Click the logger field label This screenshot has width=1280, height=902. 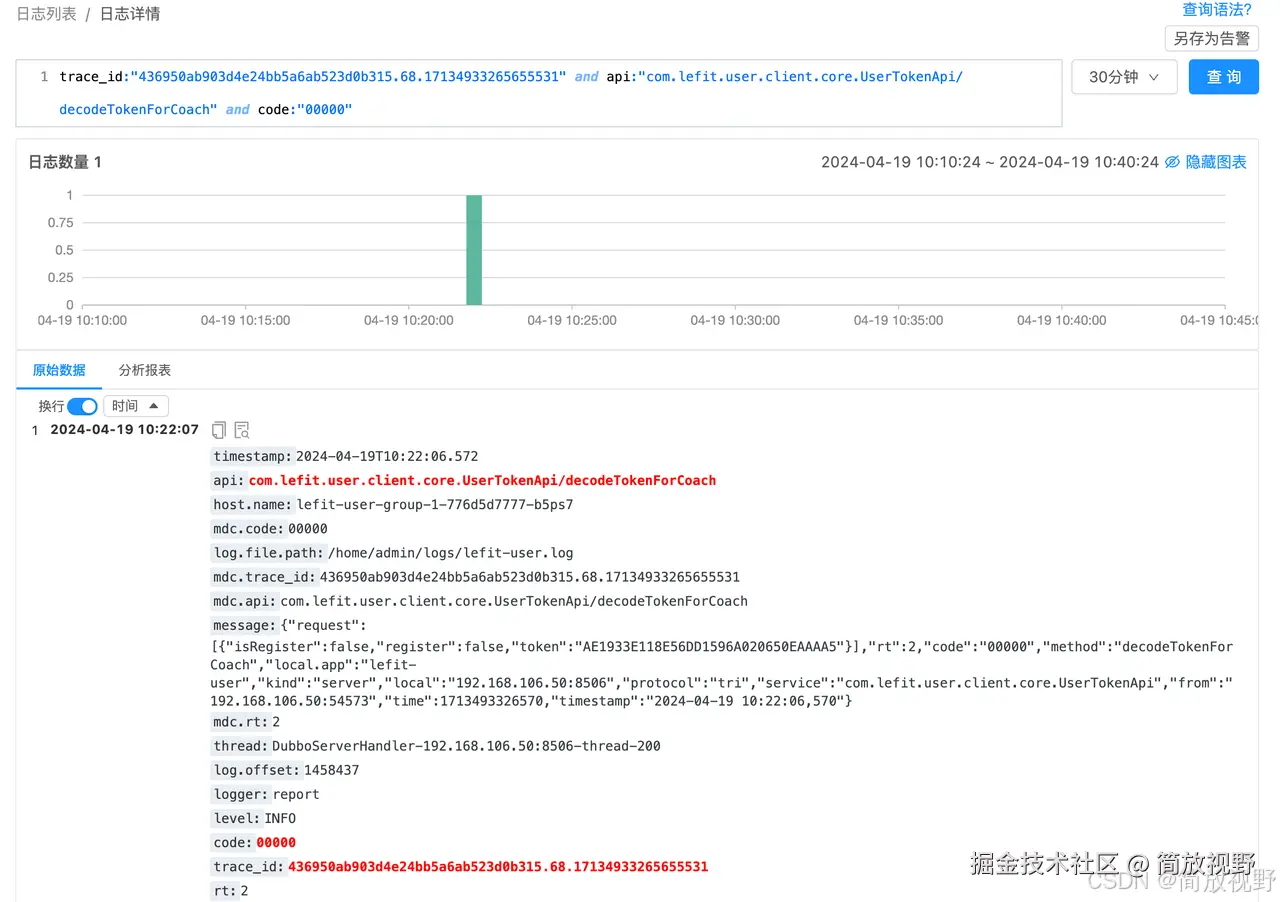click(241, 794)
